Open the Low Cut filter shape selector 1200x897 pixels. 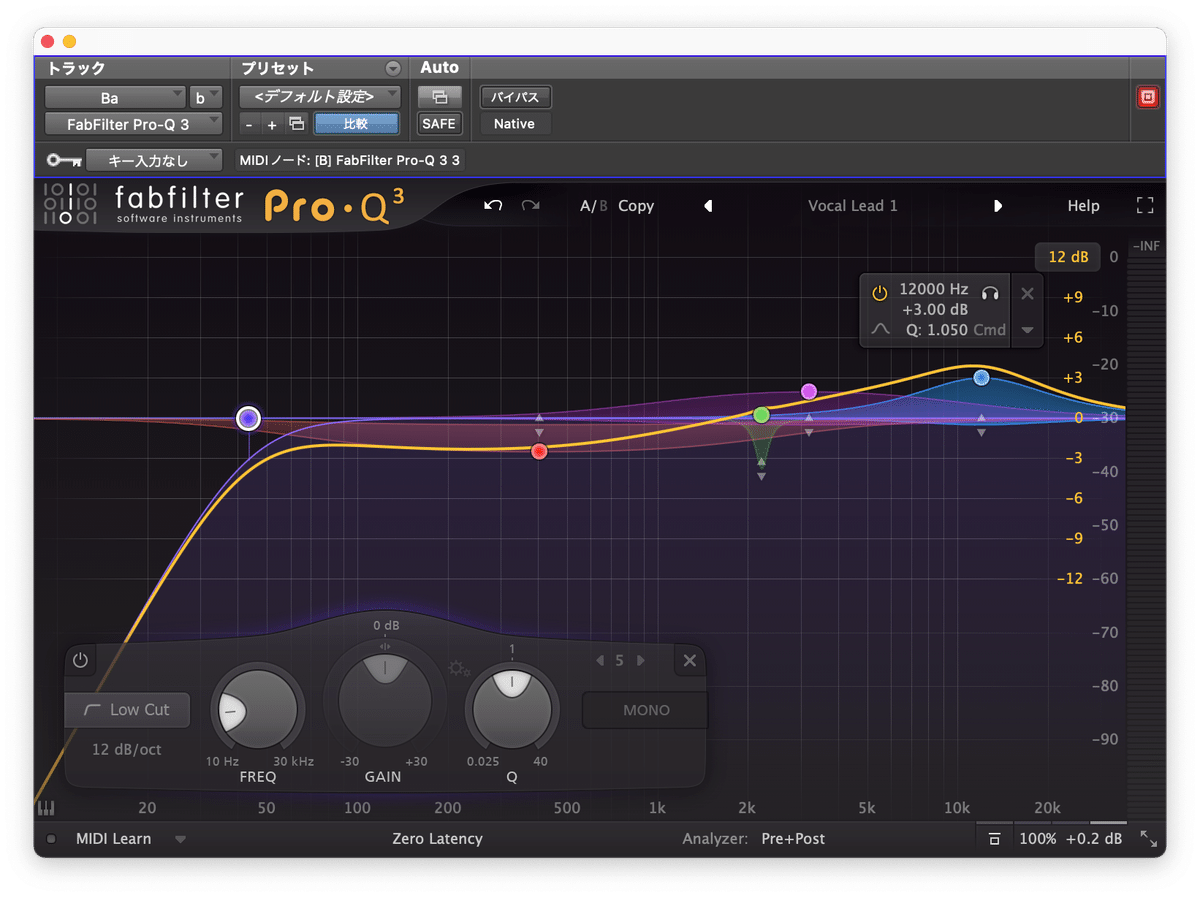127,710
